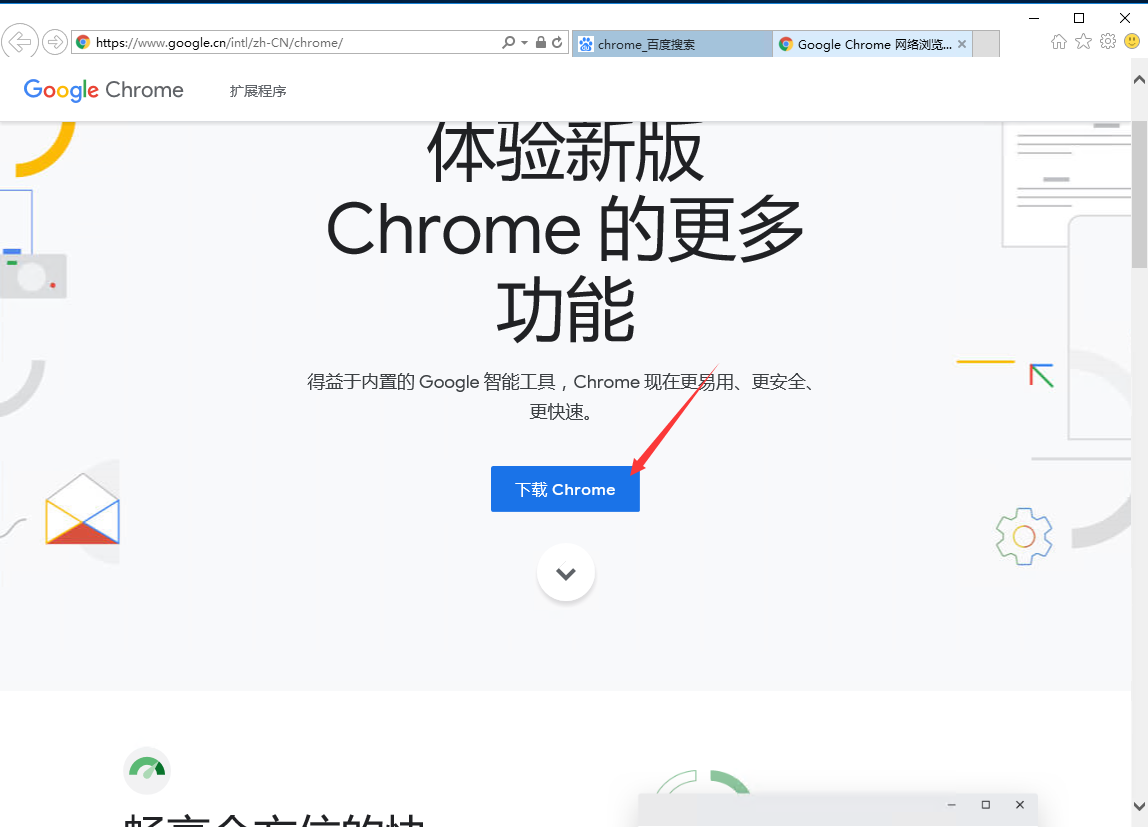1148x827 pixels.
Task: Maximize the small bottom window
Action: (985, 804)
